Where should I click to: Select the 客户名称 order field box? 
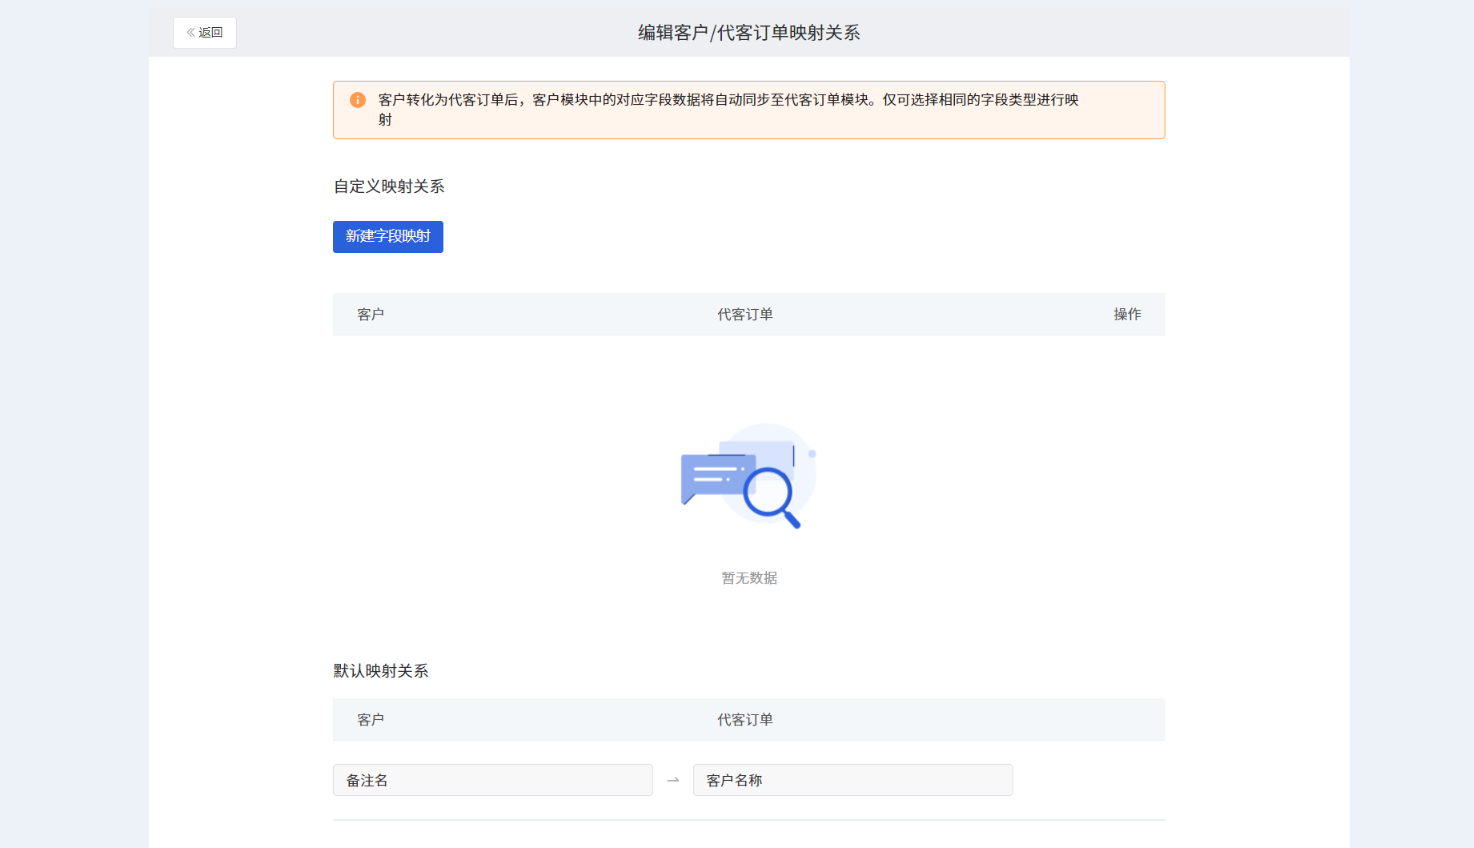(853, 780)
